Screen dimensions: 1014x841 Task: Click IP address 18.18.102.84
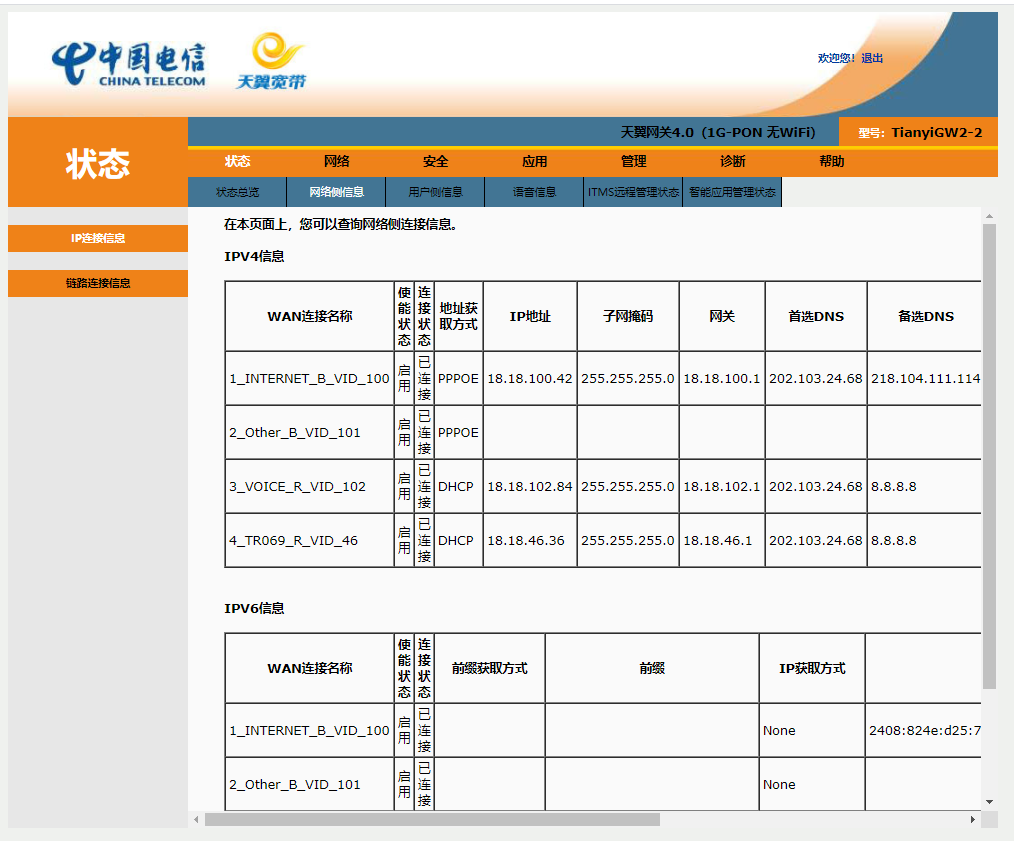[530, 486]
